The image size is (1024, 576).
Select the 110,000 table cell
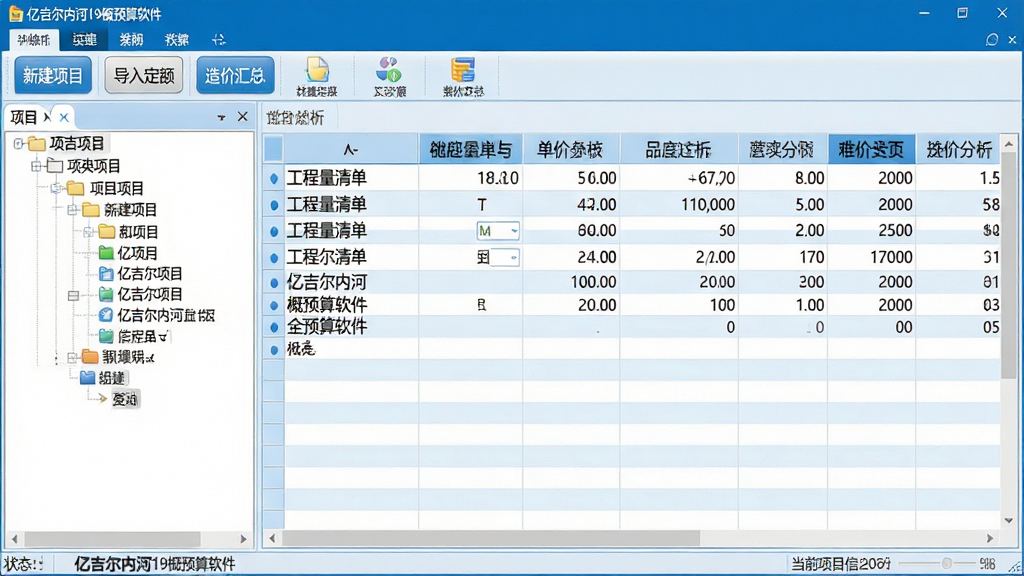click(679, 204)
